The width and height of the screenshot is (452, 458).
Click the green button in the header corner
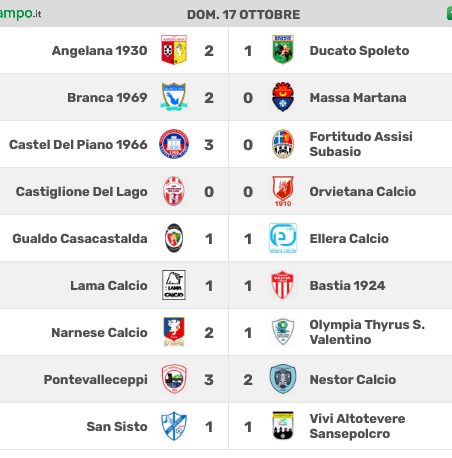(x=449, y=14)
